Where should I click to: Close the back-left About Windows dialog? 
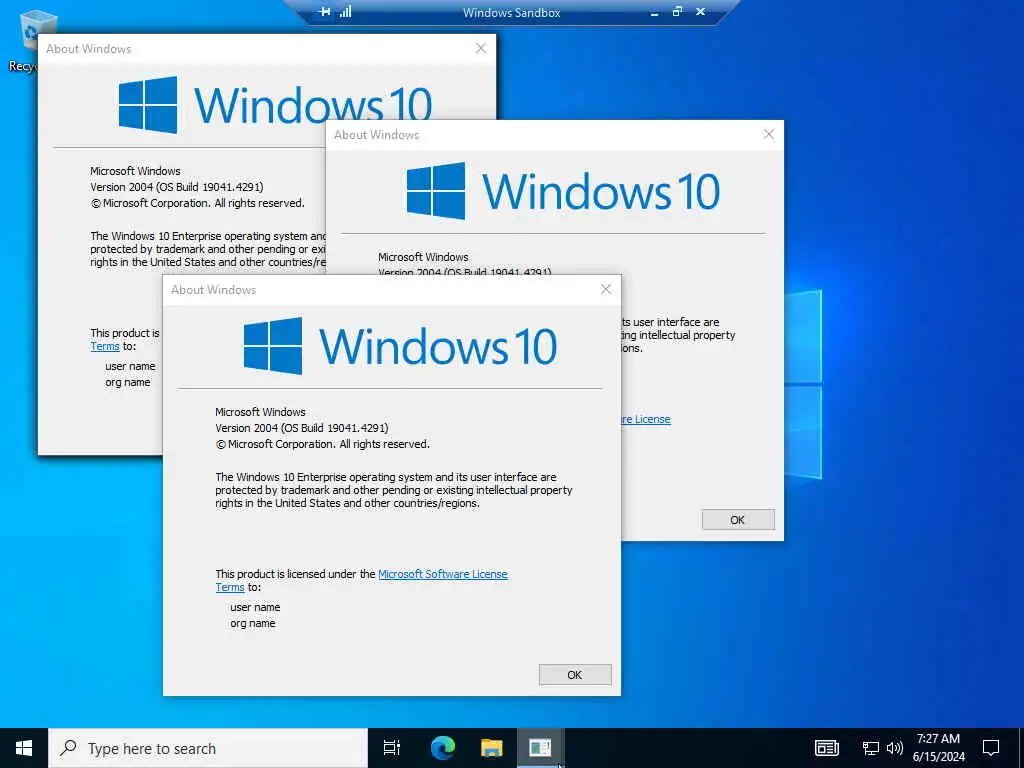481,48
